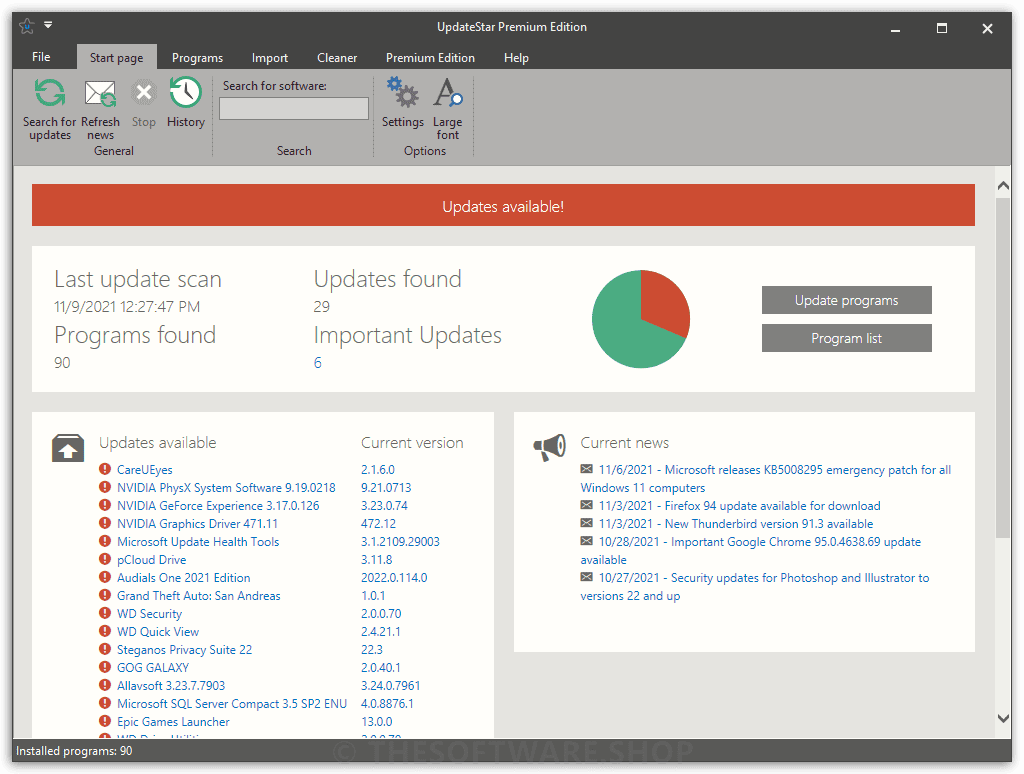Viewport: 1024px width, 774px height.
Task: Click the 11/9/2021 last scan timestamp
Action: (127, 306)
